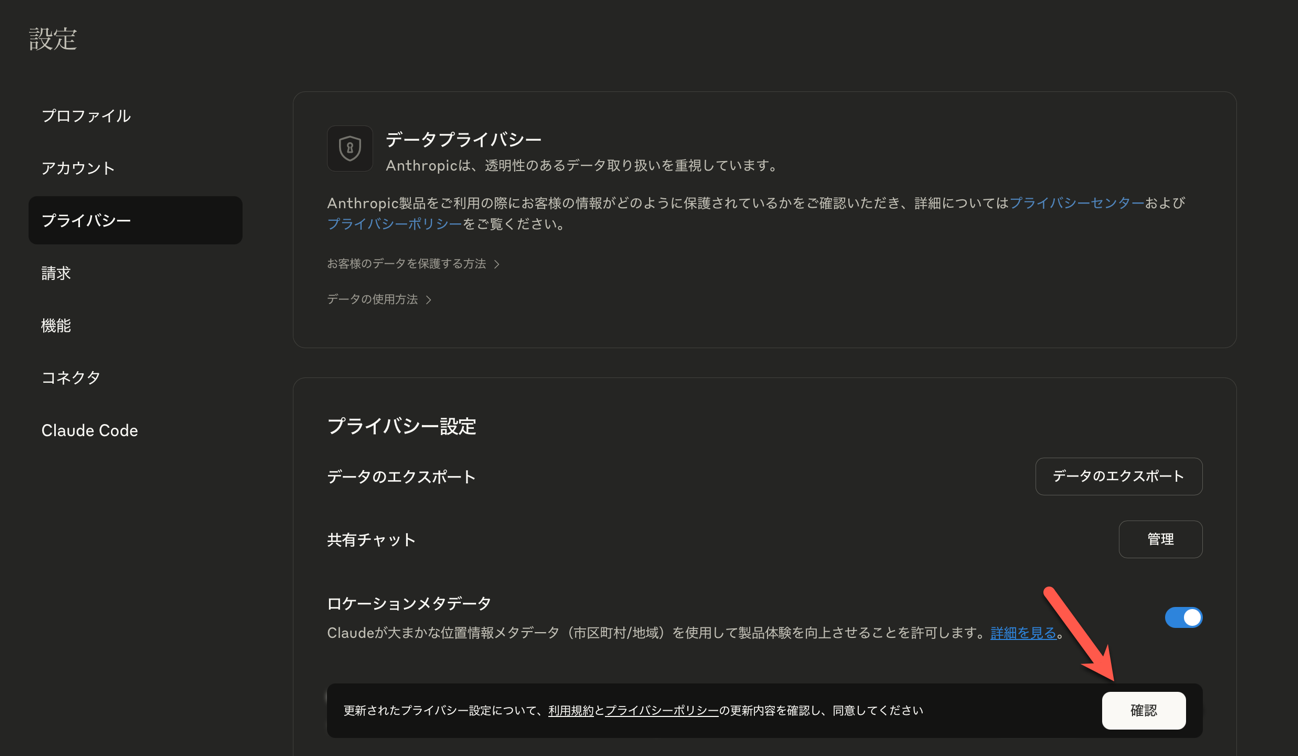
Task: Open the 請求 settings page
Action: (56, 273)
